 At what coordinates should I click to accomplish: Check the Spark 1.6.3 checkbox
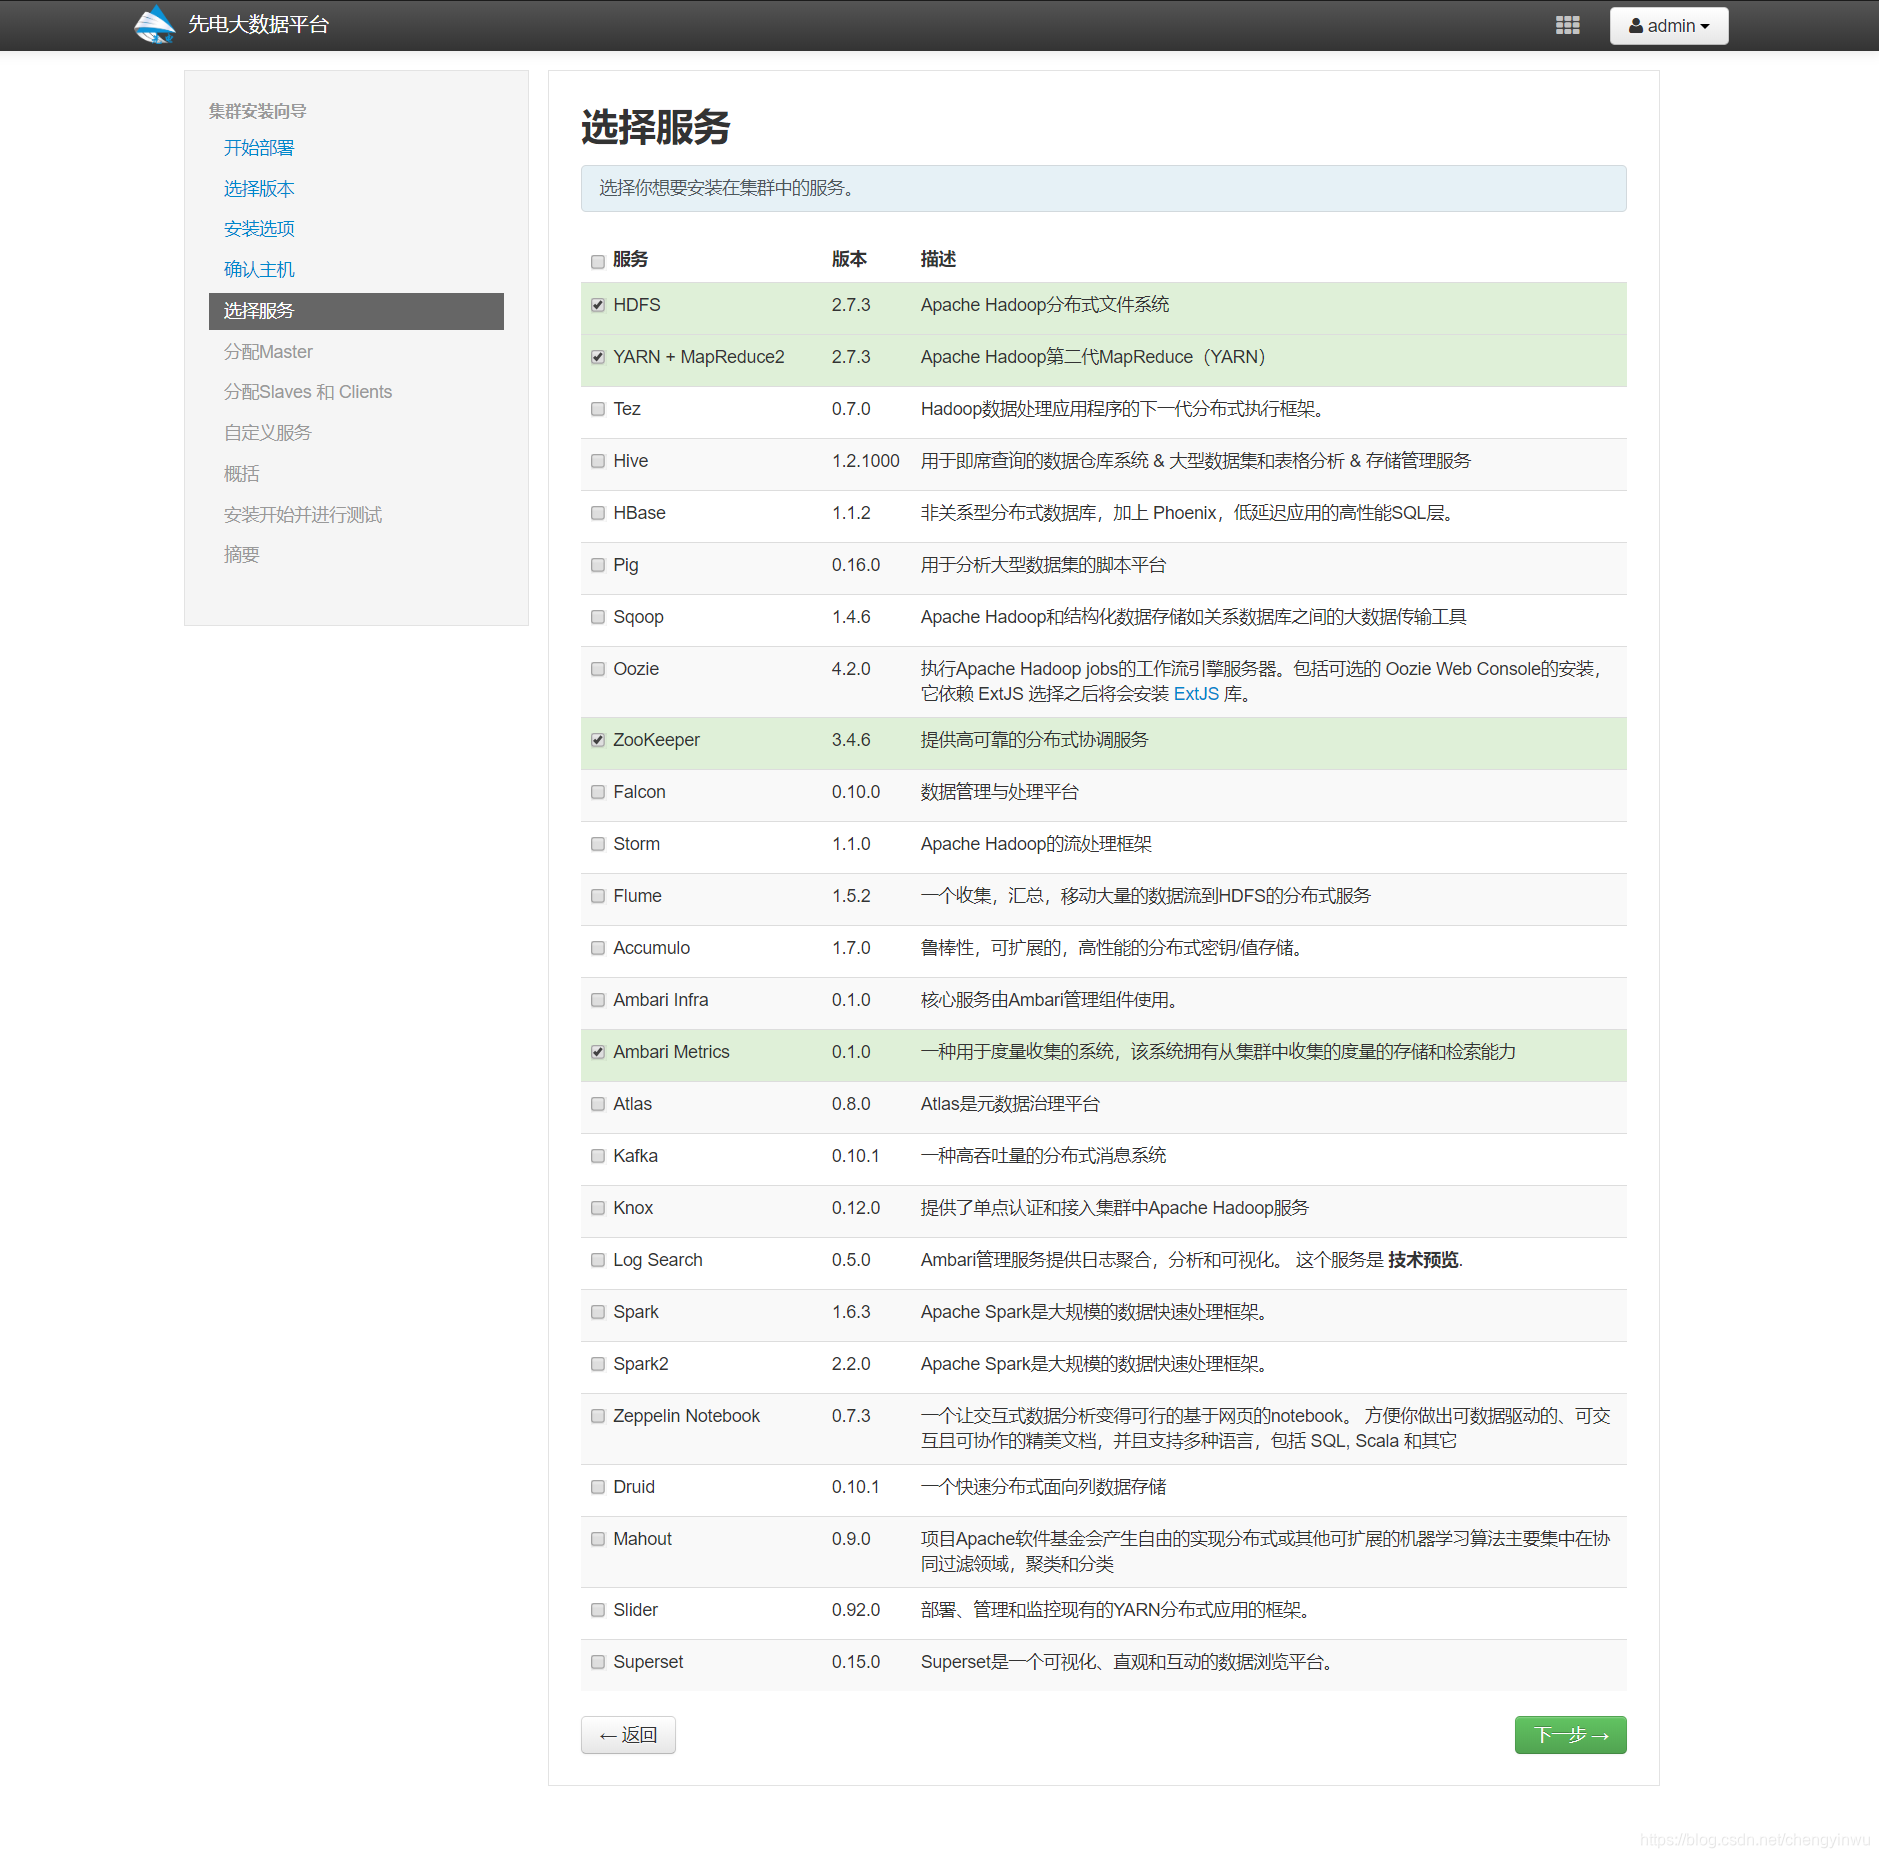(598, 1312)
